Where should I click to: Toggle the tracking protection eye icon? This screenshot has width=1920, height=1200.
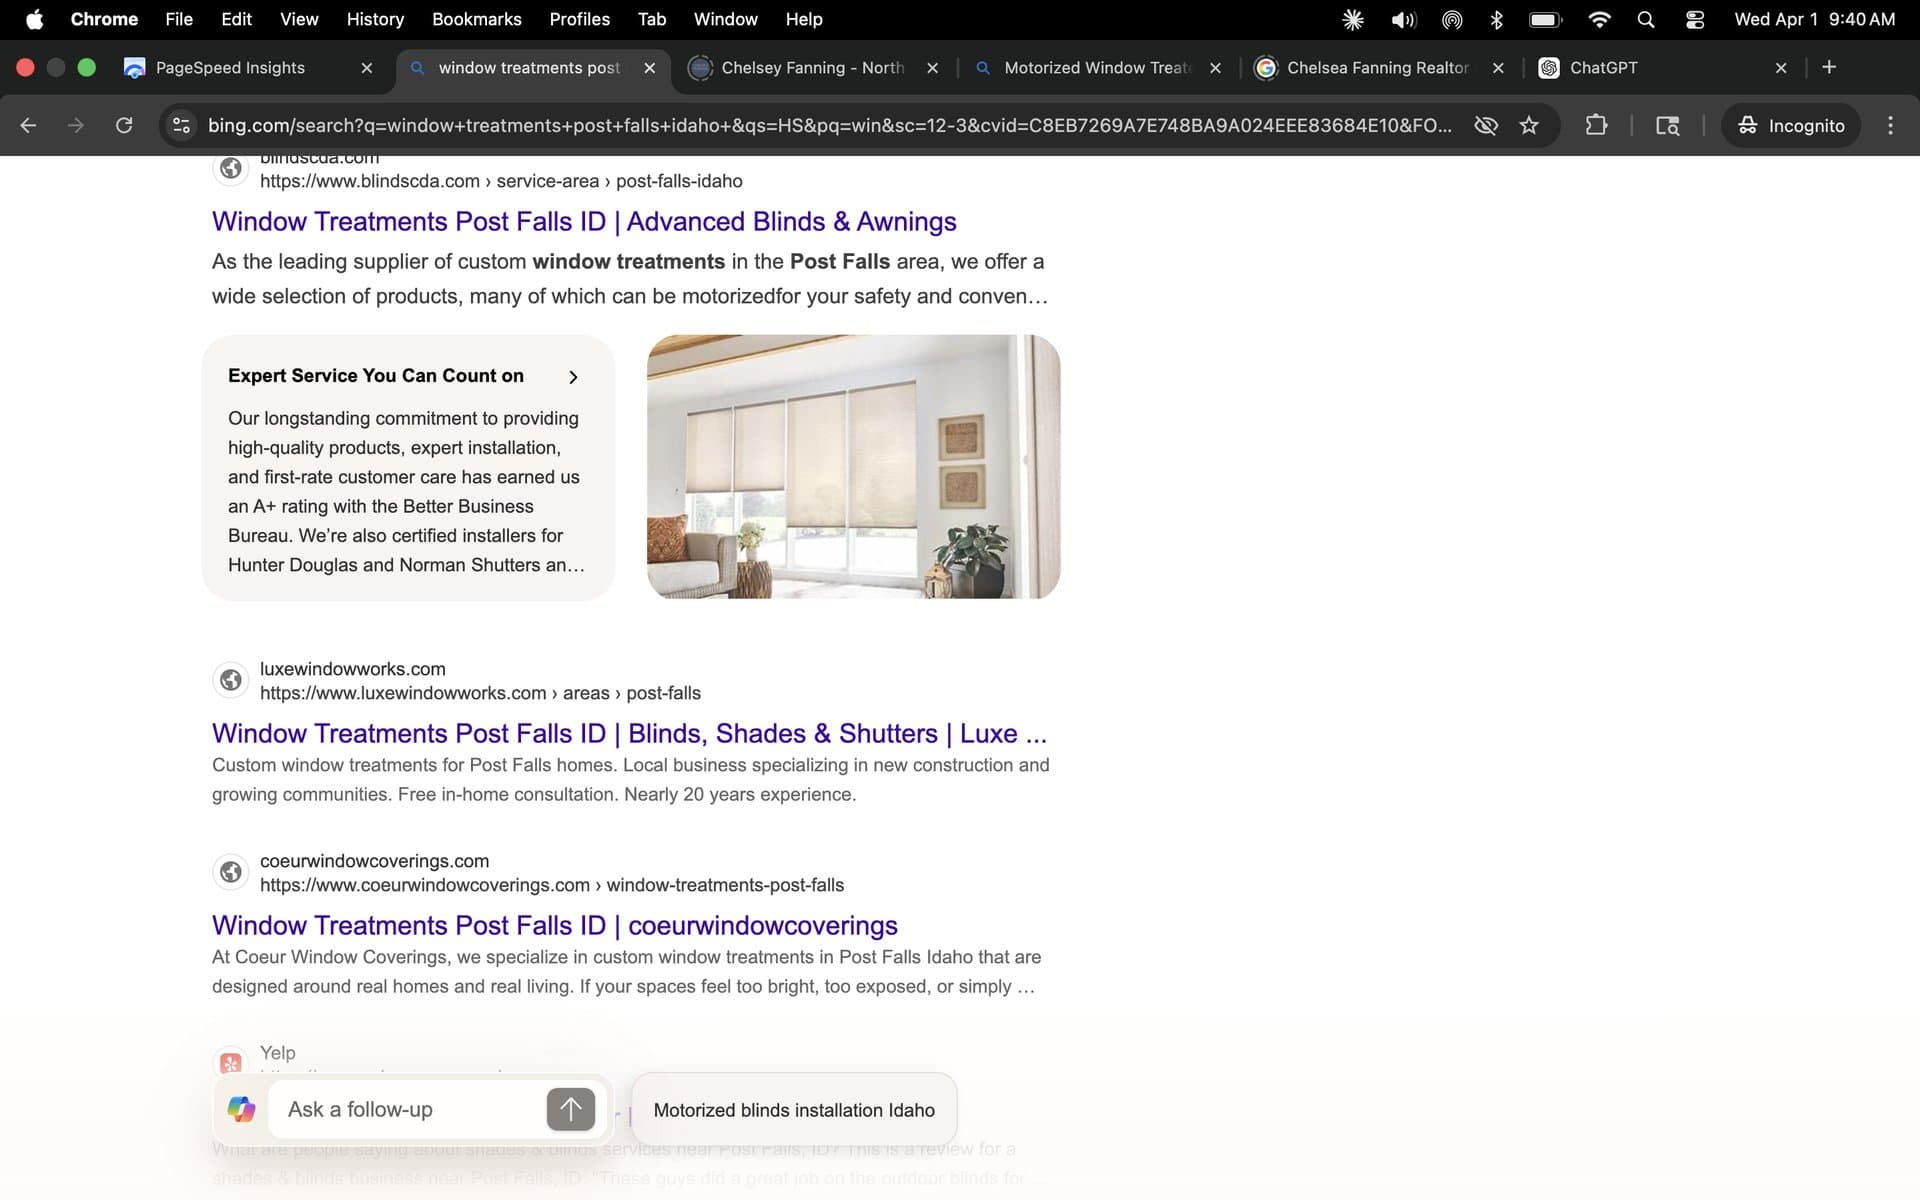point(1486,125)
